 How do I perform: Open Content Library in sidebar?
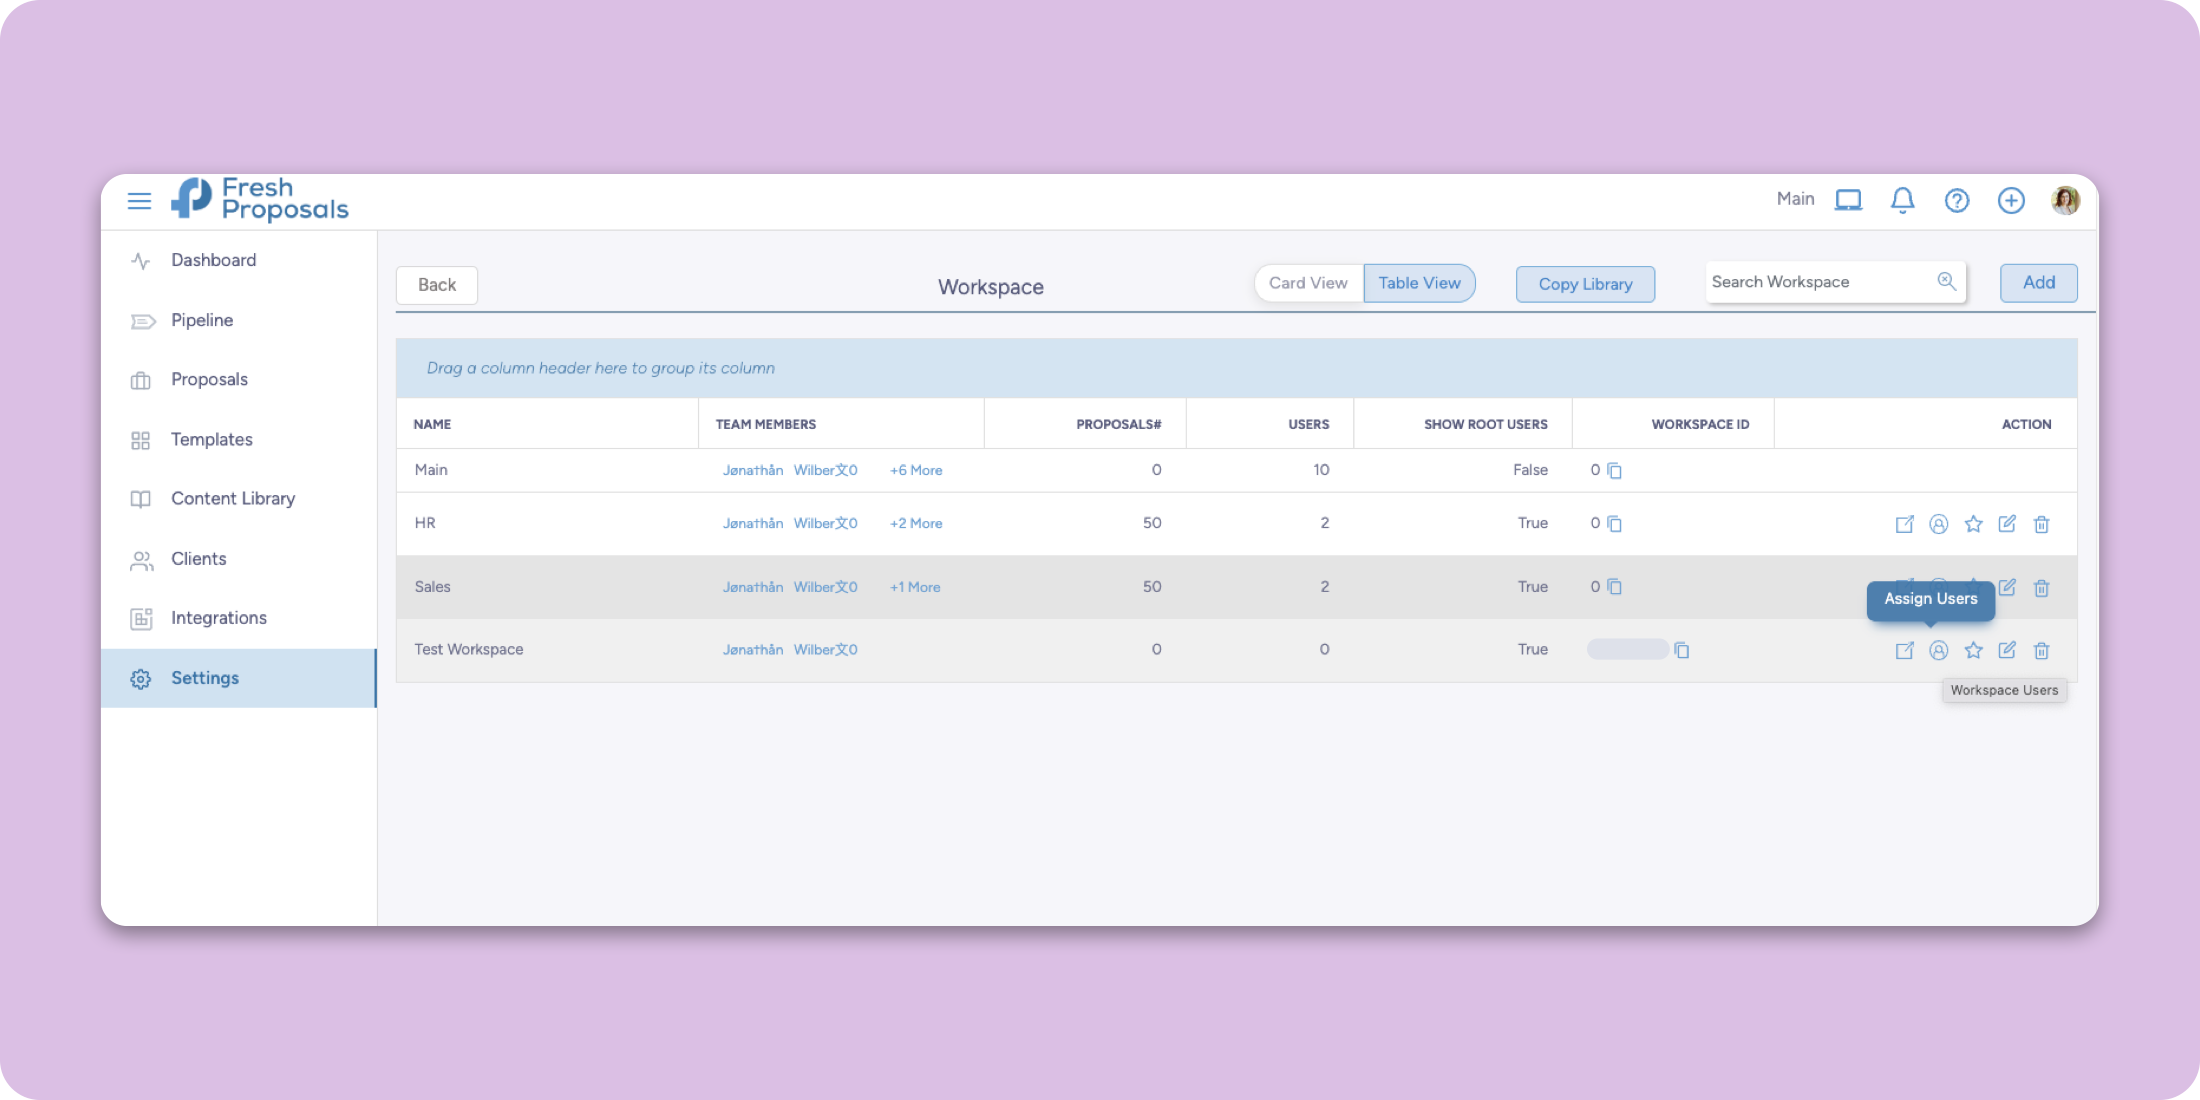tap(232, 498)
